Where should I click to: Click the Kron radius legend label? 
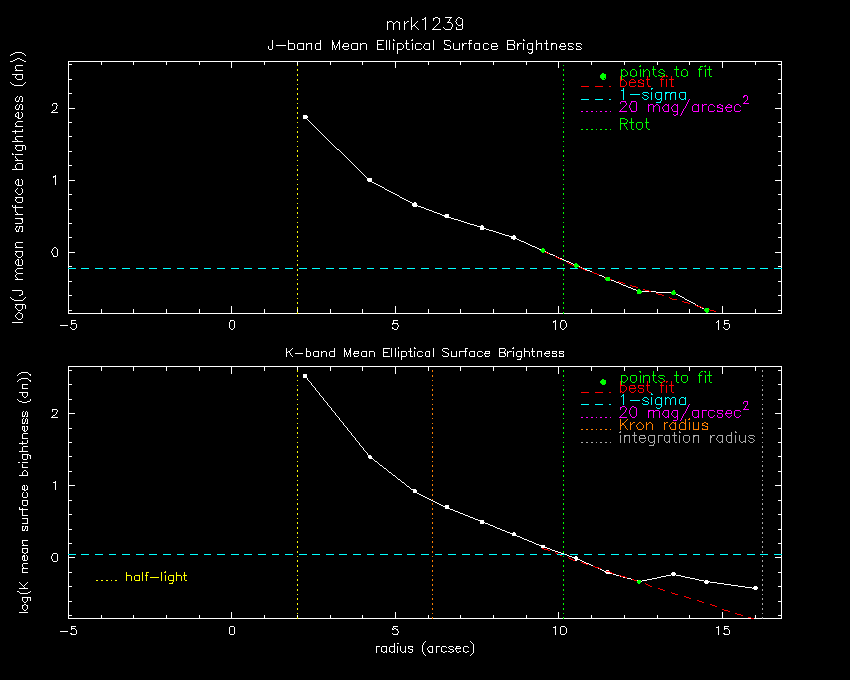pyautogui.click(x=664, y=425)
